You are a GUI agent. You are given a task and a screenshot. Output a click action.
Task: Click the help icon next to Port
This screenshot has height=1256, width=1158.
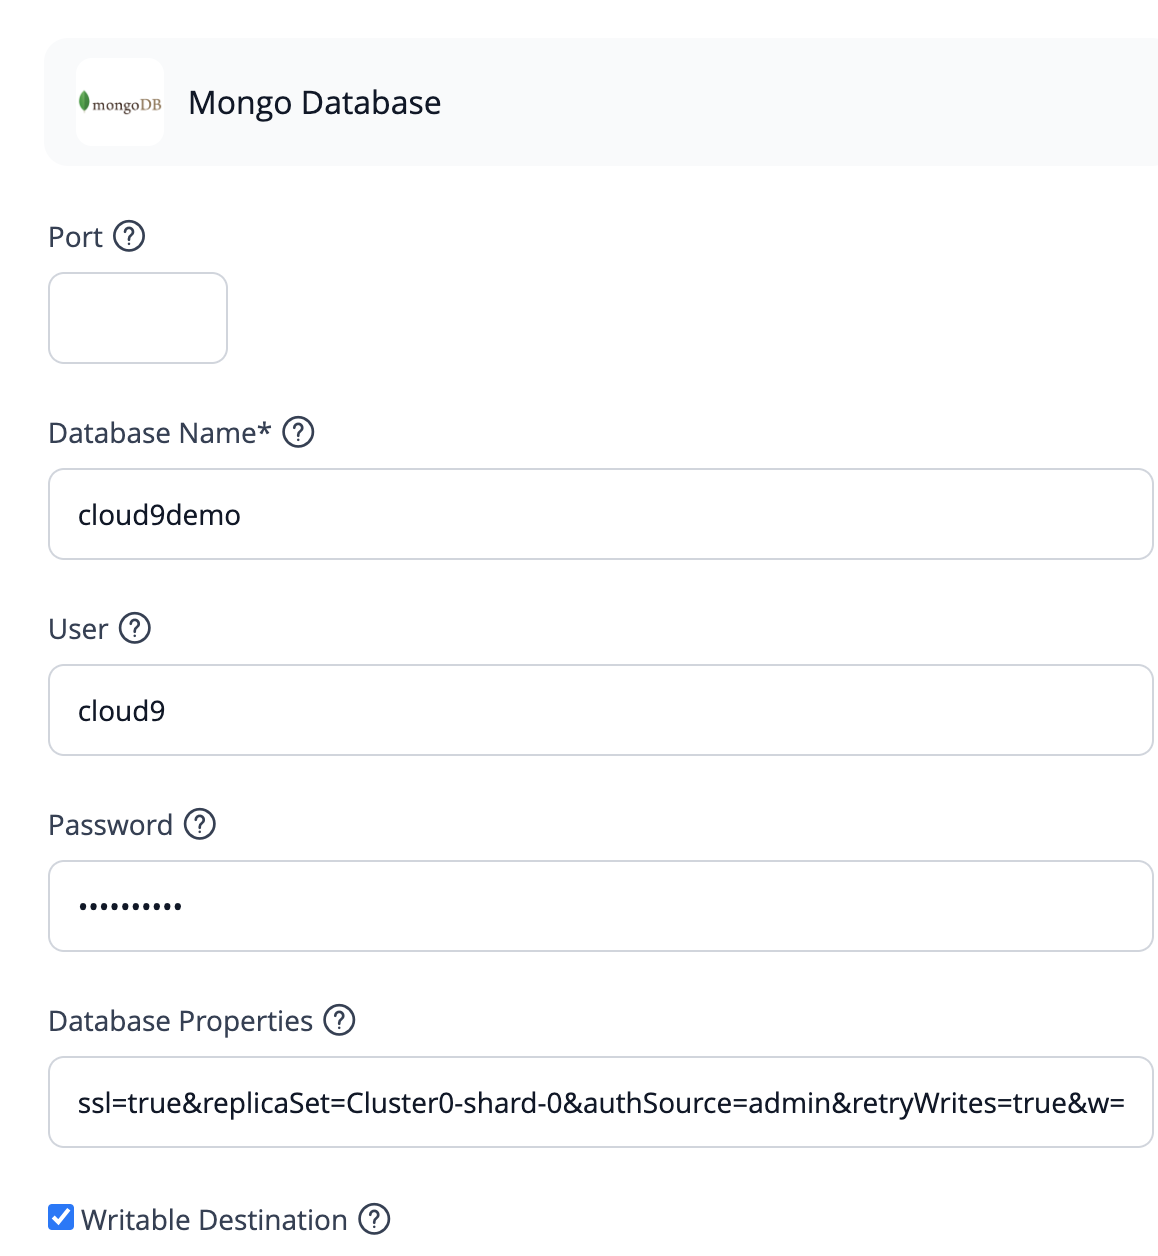coord(129,237)
